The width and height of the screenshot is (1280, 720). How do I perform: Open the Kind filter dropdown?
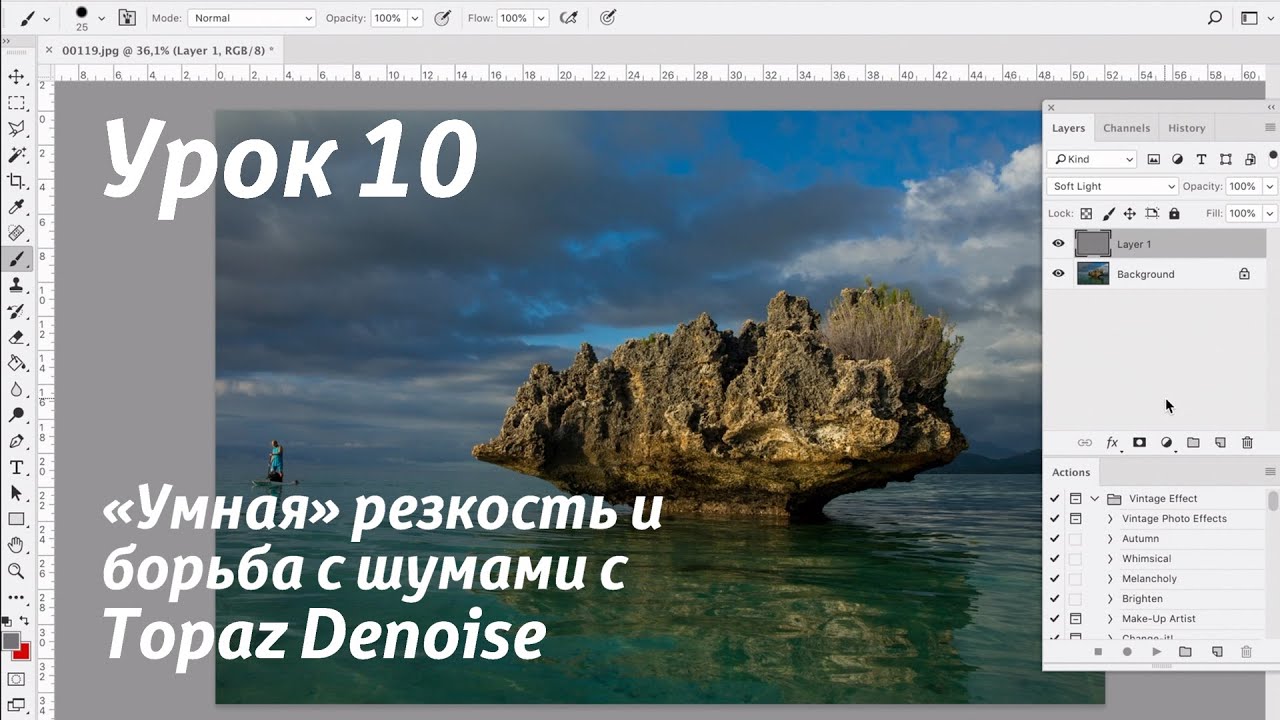coord(1092,159)
